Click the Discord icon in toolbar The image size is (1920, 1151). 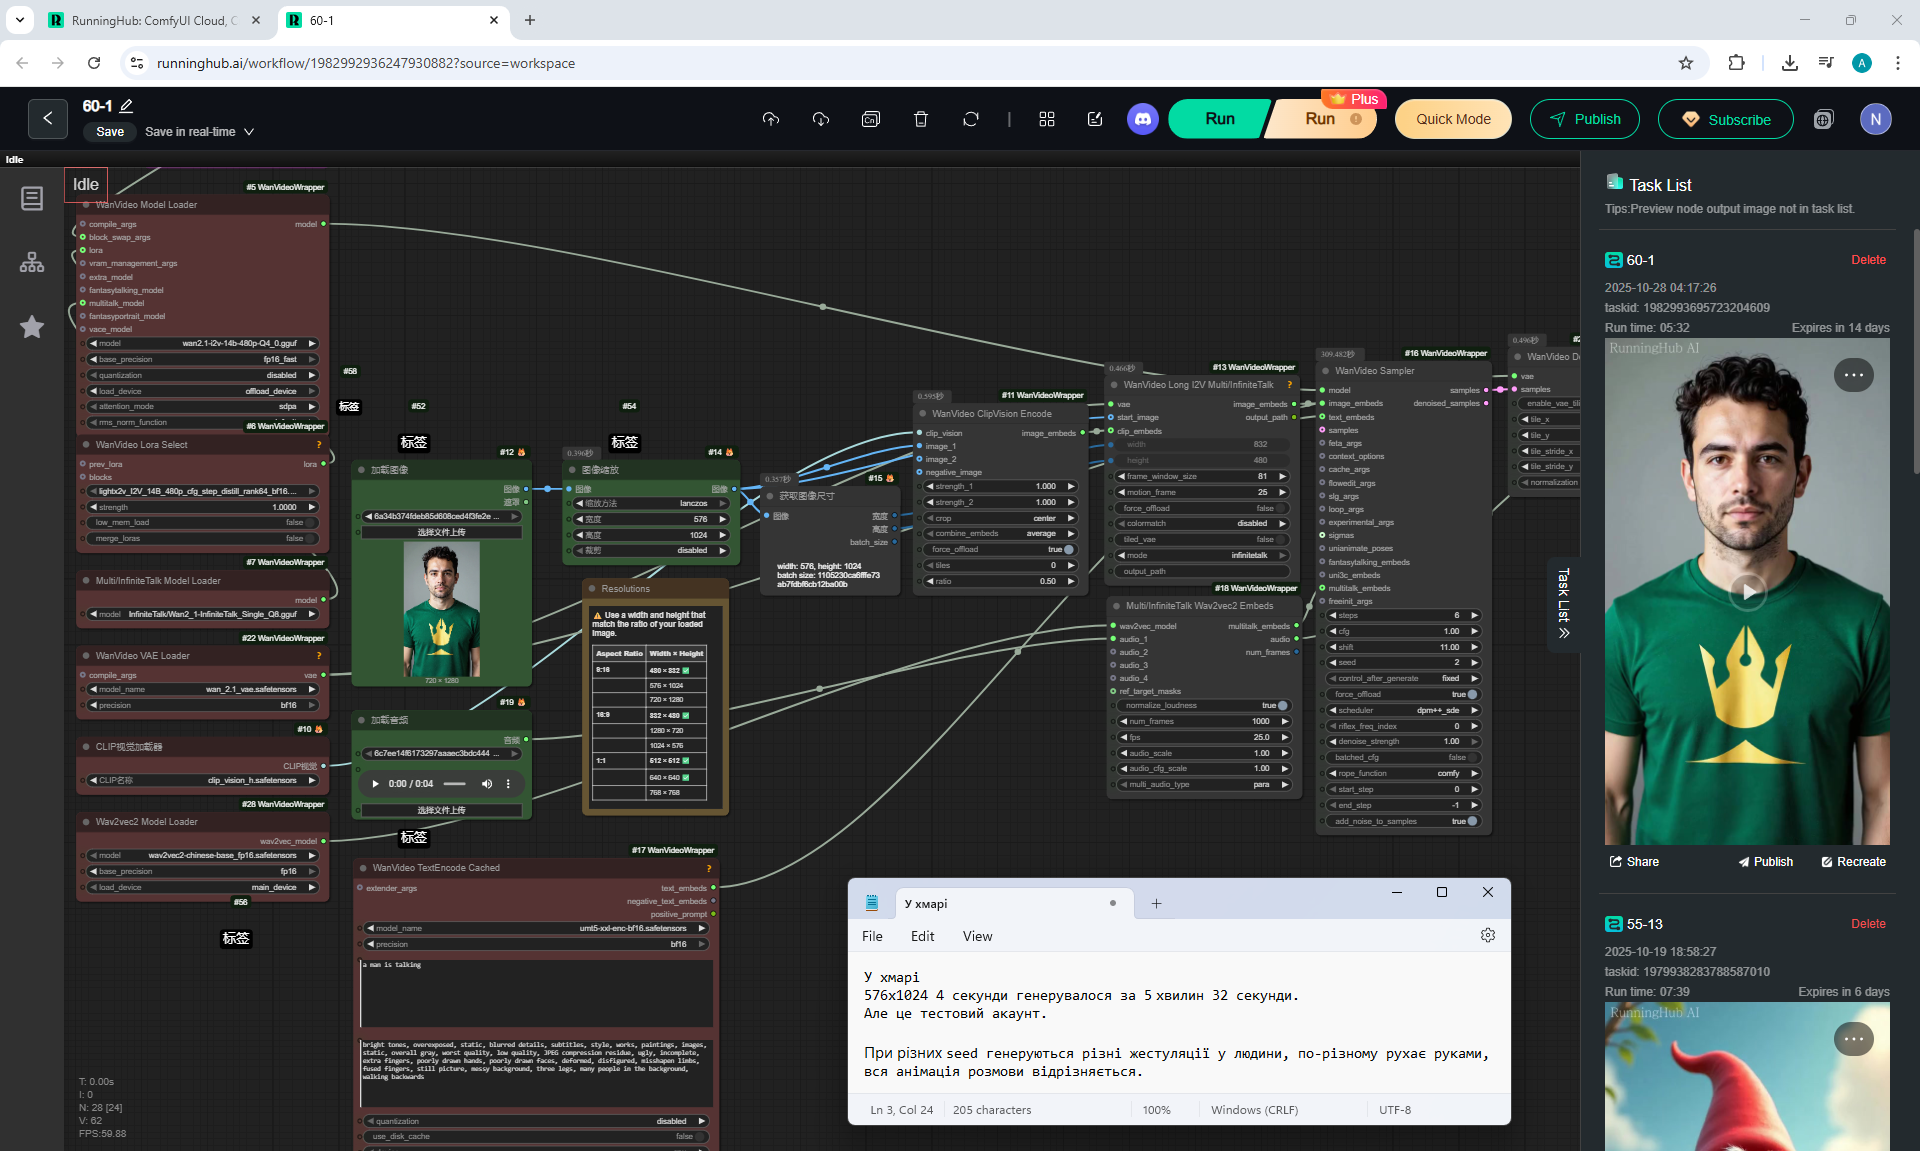pyautogui.click(x=1142, y=119)
